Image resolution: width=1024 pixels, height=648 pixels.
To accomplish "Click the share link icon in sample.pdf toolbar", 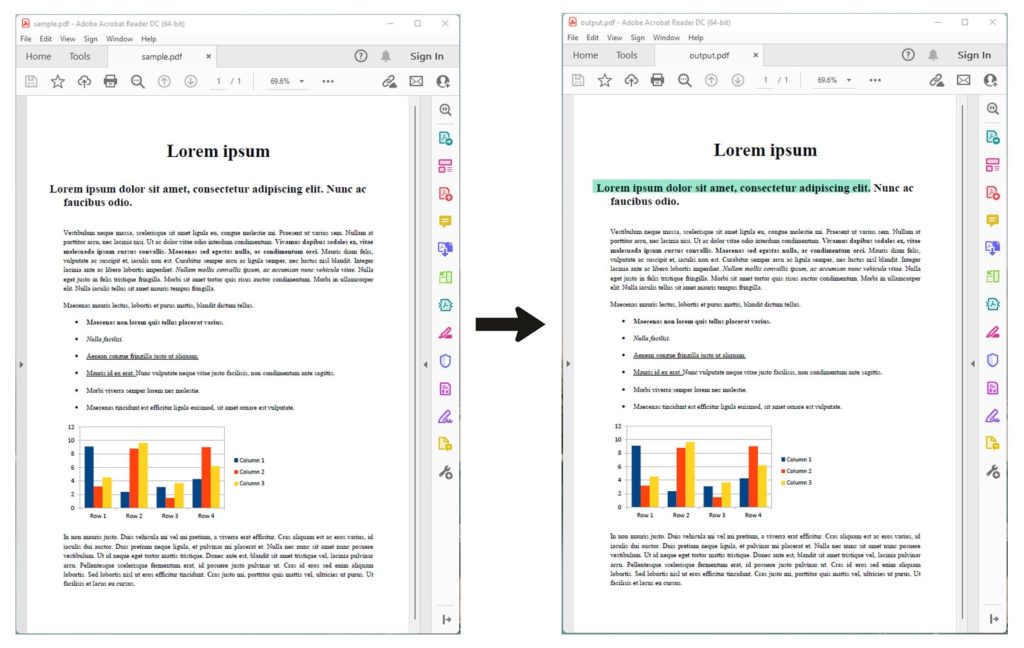I will pyautogui.click(x=389, y=81).
